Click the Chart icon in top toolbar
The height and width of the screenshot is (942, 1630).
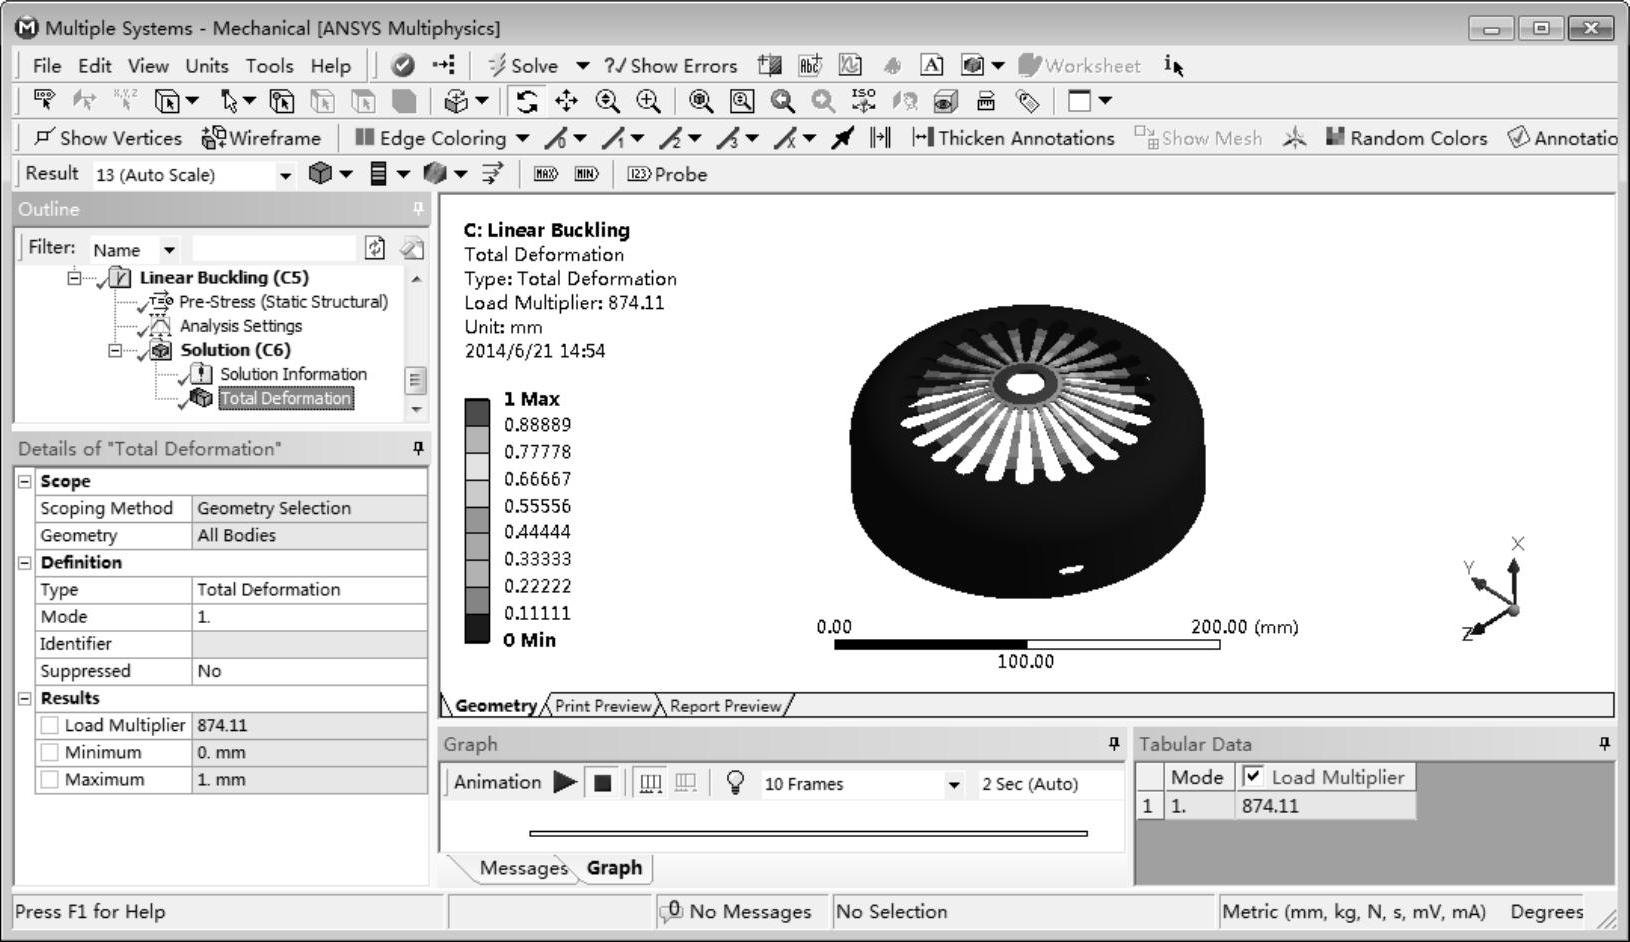850,66
